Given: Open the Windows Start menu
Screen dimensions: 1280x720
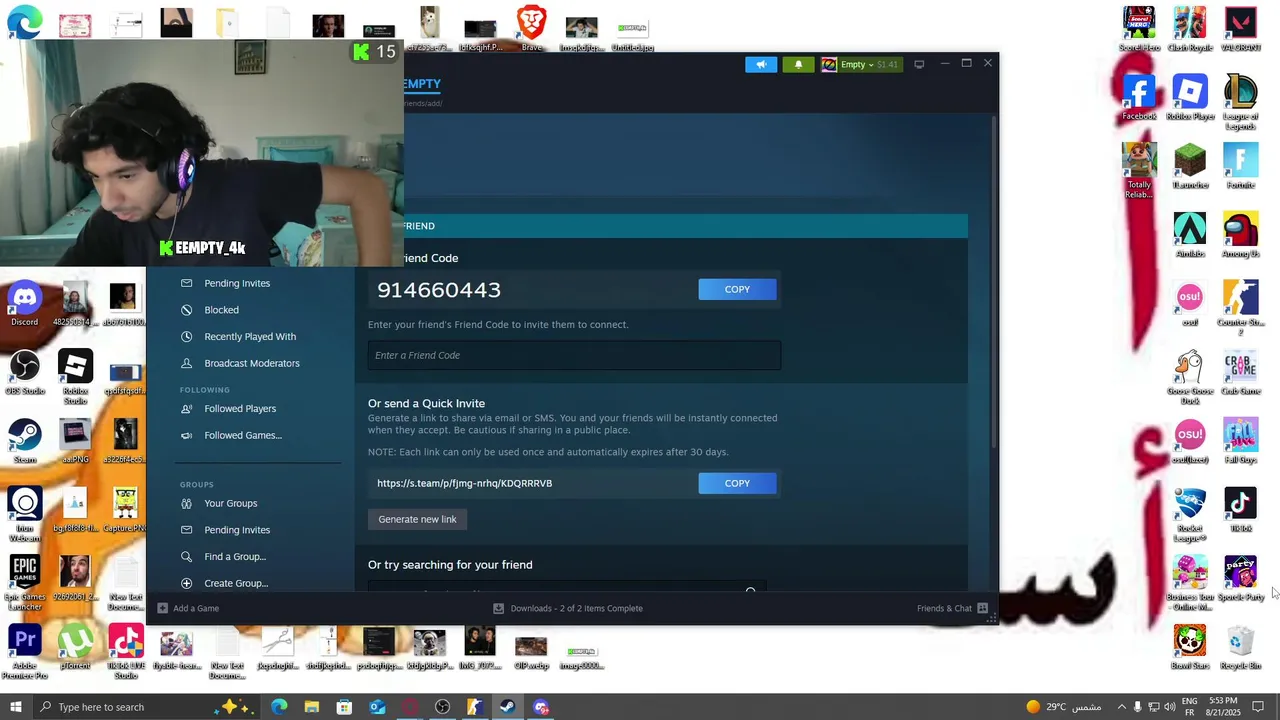Looking at the screenshot, I should coord(15,707).
